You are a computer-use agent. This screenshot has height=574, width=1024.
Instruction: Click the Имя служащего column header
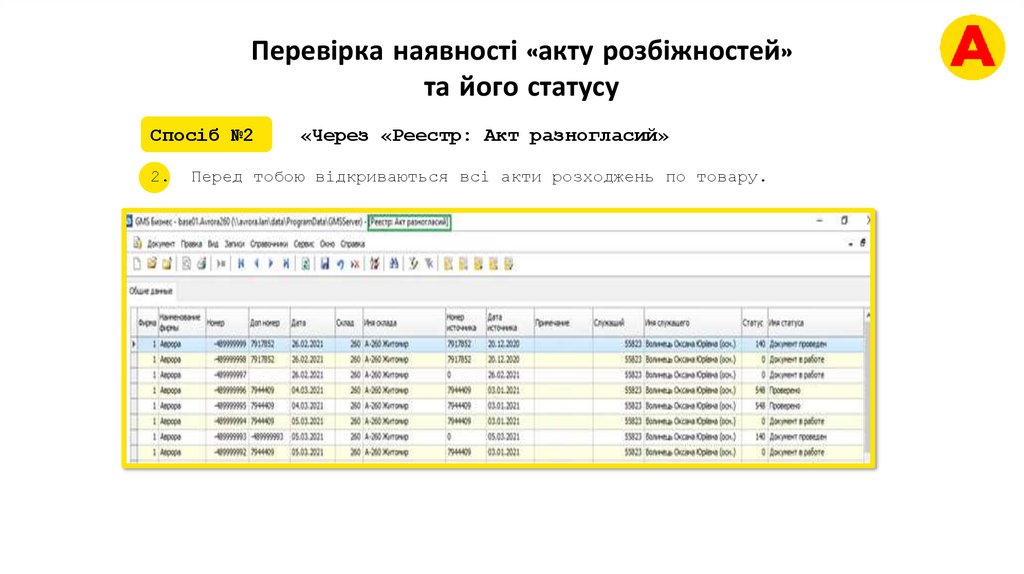pyautogui.click(x=692, y=323)
